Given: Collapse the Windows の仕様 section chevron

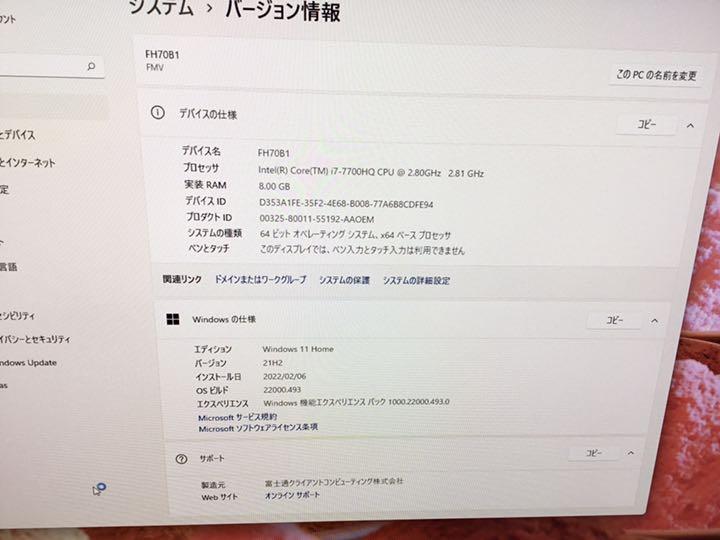Looking at the screenshot, I should (654, 321).
